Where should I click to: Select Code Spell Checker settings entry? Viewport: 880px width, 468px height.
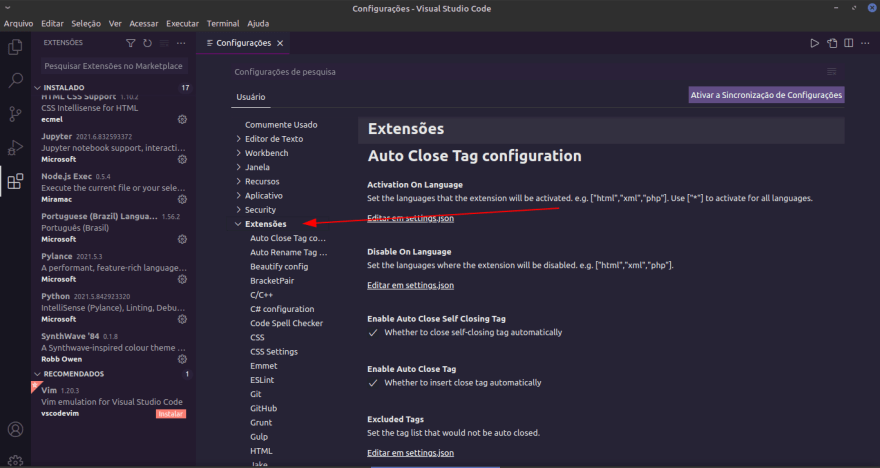tap(286, 323)
